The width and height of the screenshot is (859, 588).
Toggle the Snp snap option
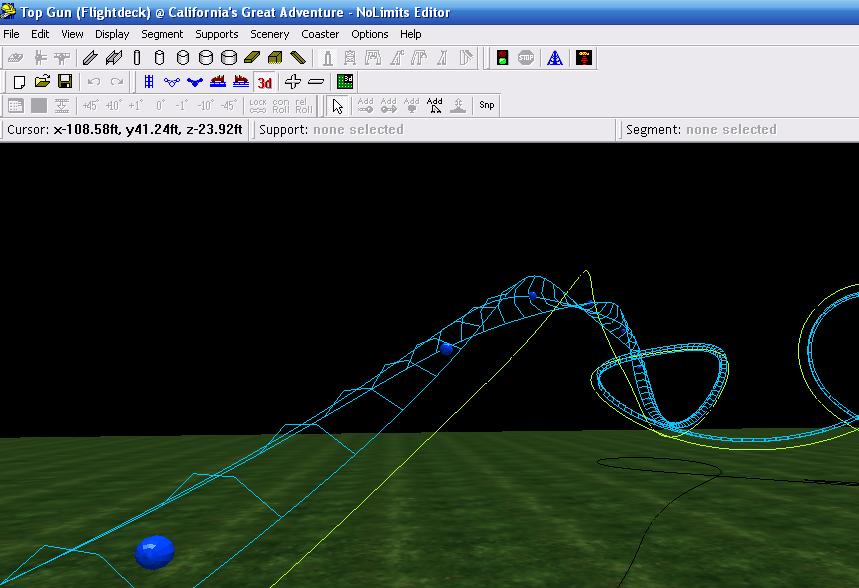(486, 105)
